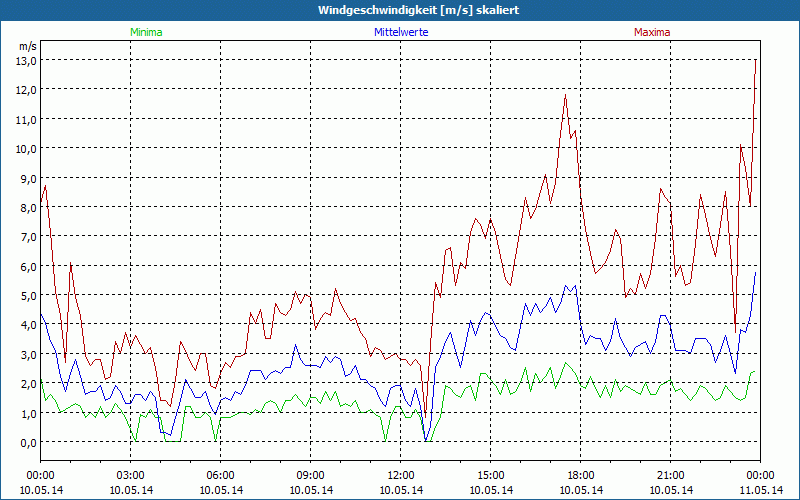The width and height of the screenshot is (800, 500).
Task: Click the 15:00 time axis label
Action: 491,476
